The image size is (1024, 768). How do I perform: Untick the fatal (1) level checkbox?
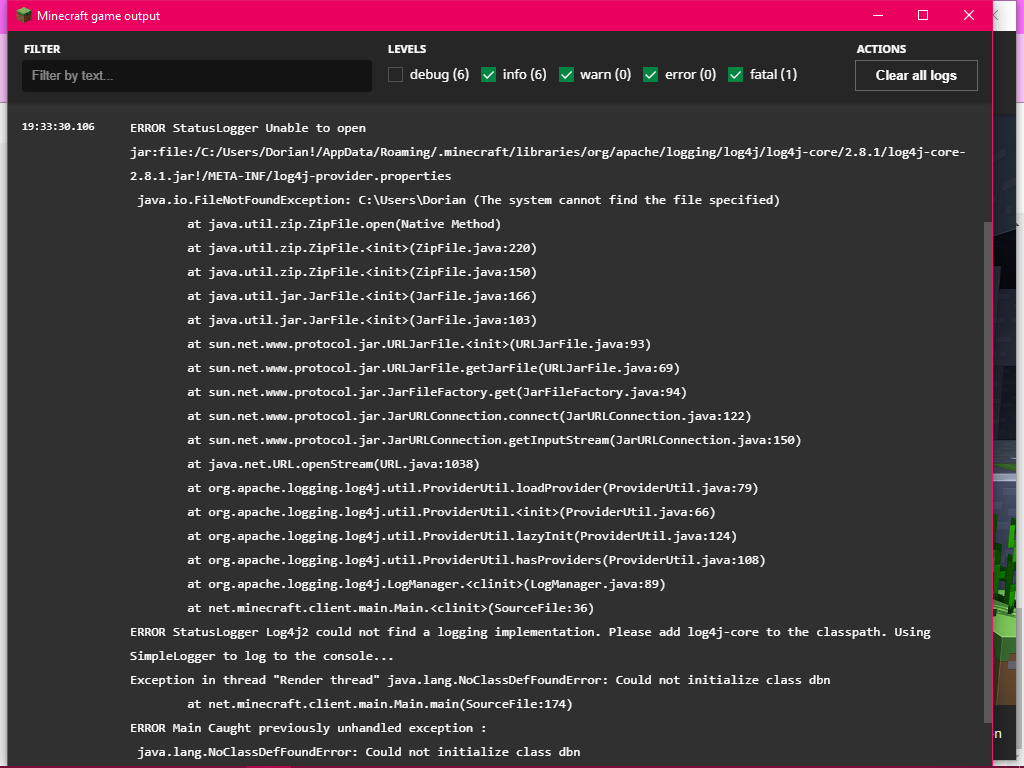[x=736, y=75]
